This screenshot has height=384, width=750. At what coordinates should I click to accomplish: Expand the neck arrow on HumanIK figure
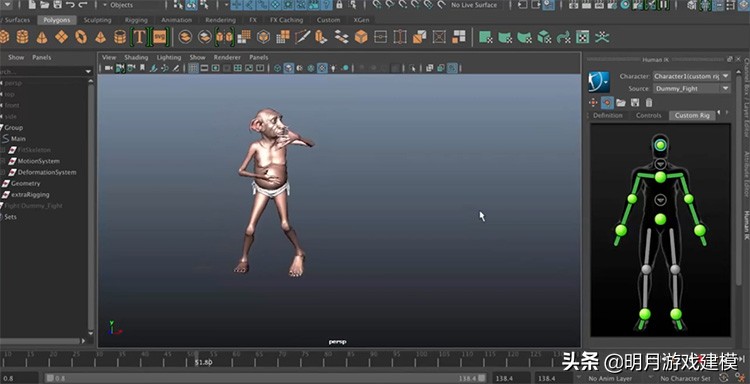pos(660,164)
